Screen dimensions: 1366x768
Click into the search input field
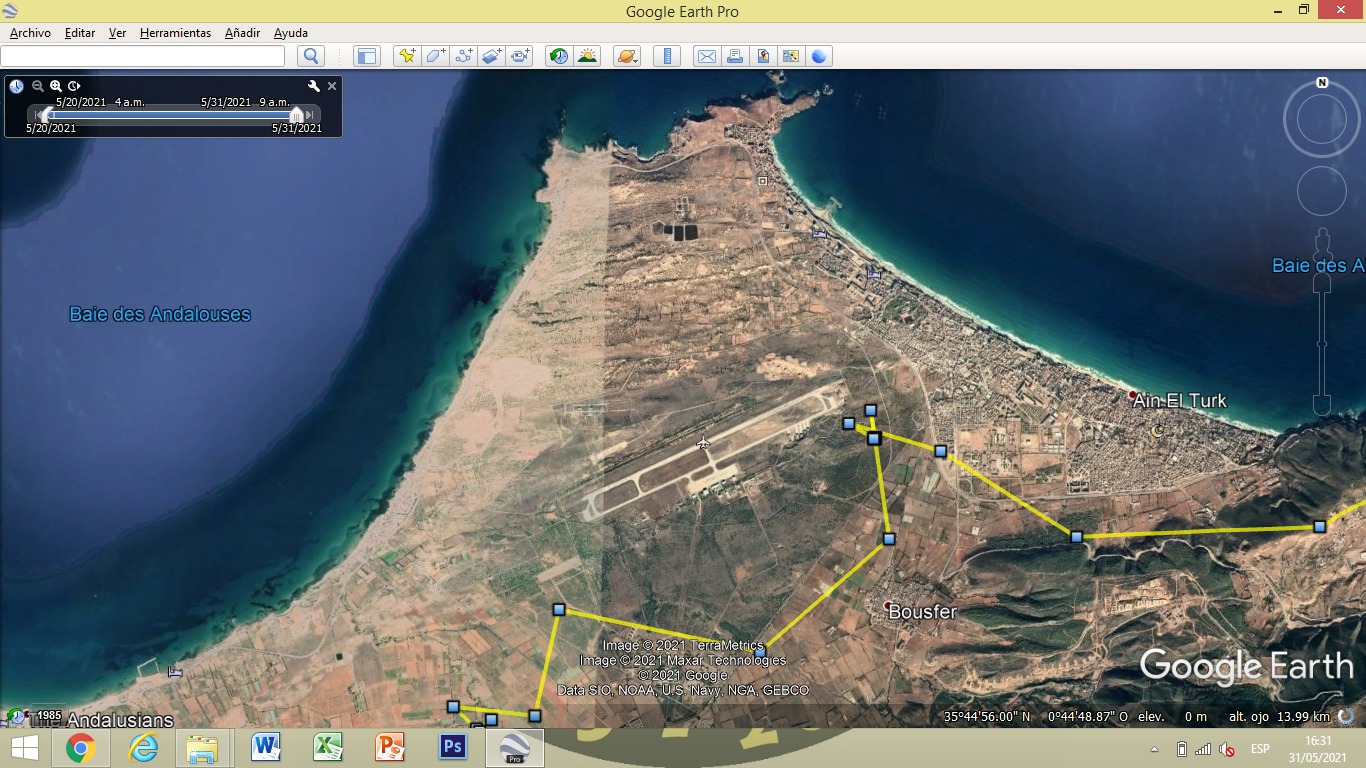[x=142, y=56]
